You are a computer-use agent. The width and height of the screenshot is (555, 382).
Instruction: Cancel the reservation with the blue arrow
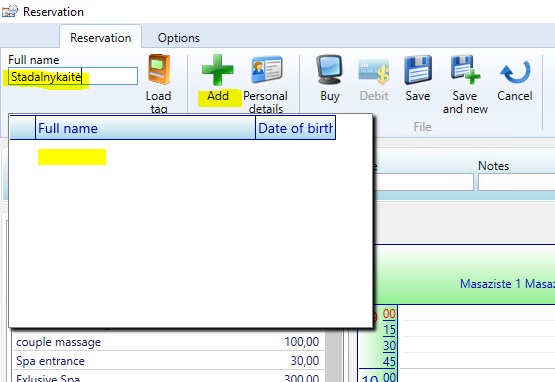point(515,72)
